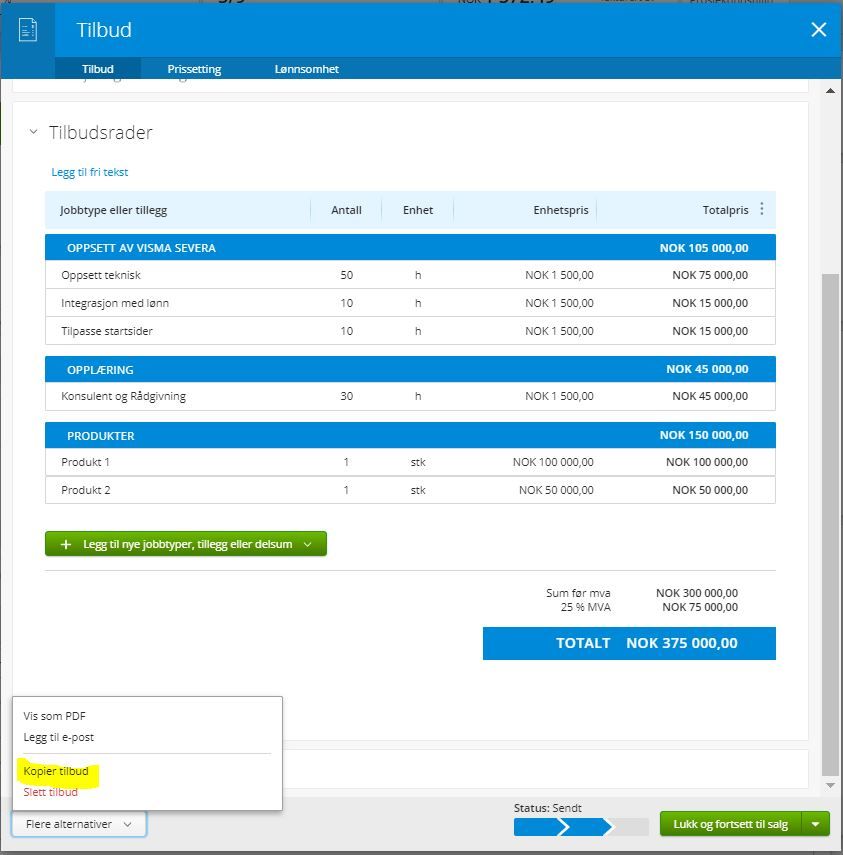Switch to the Lønnsomhet tab
The height and width of the screenshot is (855, 843).
[x=306, y=69]
